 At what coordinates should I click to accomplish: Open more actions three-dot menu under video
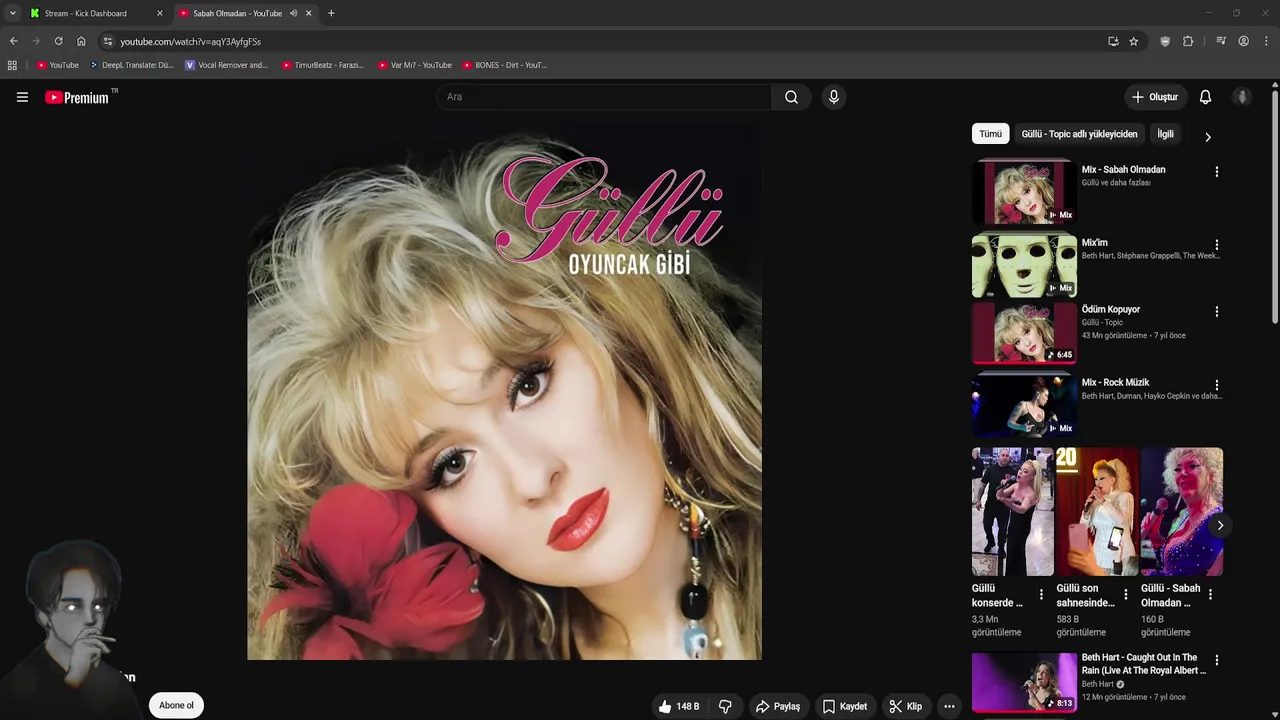pos(949,706)
